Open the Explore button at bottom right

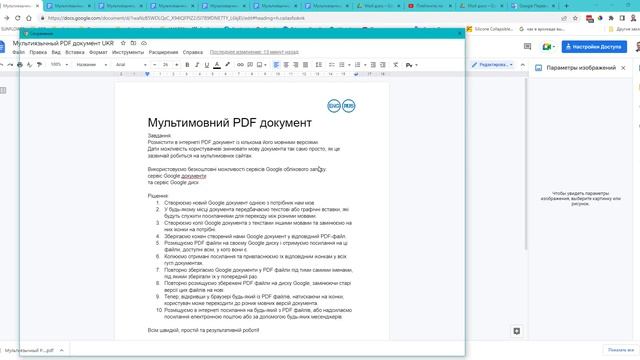[x=517, y=331]
